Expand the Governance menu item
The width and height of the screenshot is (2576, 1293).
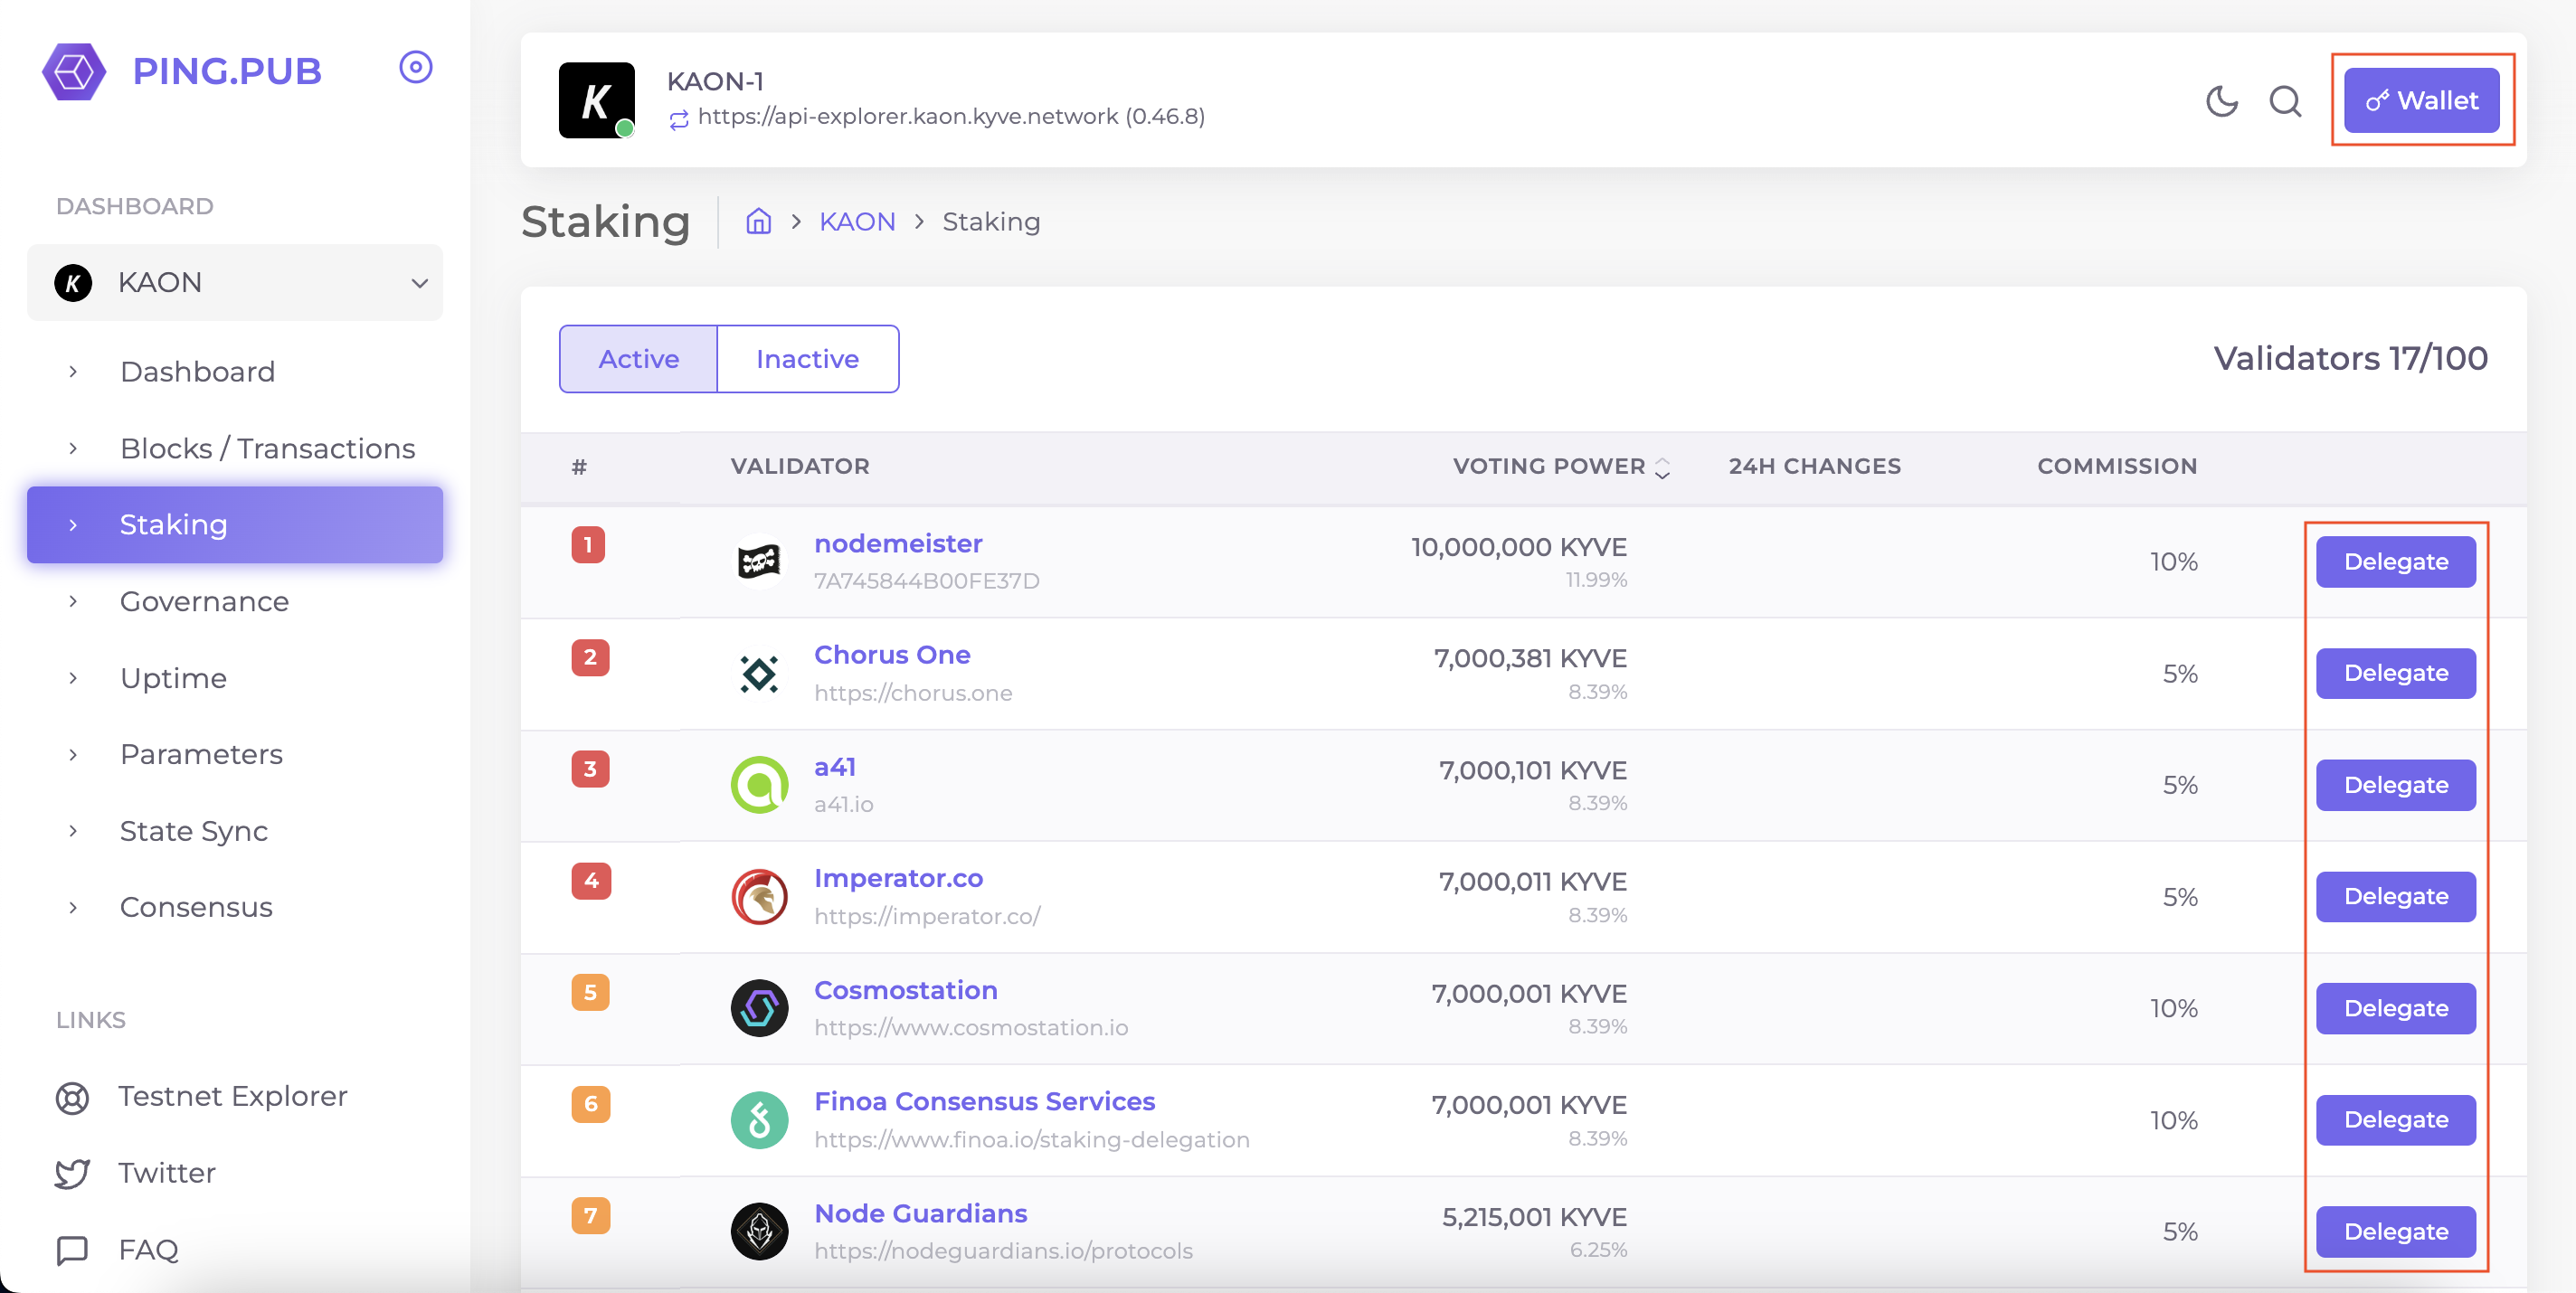coord(204,601)
